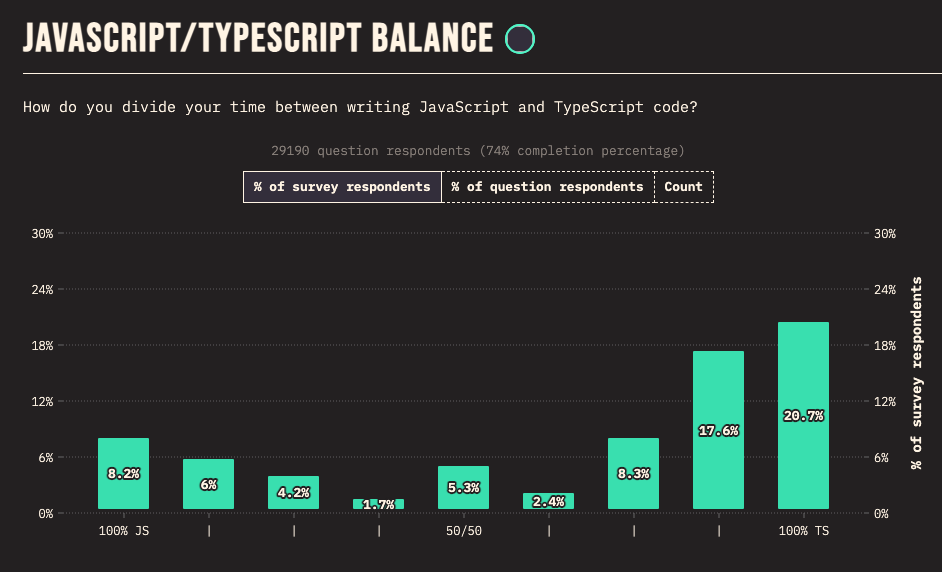942x572 pixels.
Task: Click the question text about dividing time
Action: 360,107
